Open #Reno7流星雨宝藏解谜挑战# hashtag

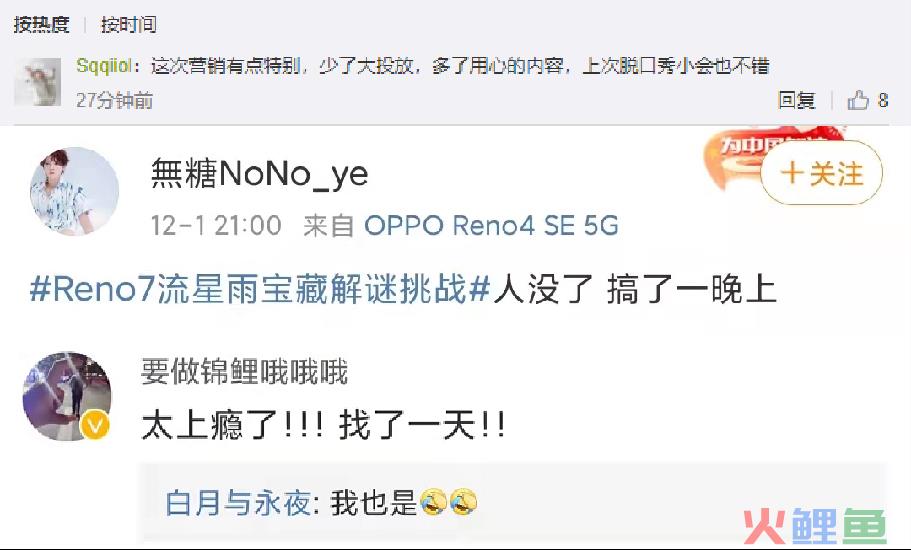(x=261, y=289)
